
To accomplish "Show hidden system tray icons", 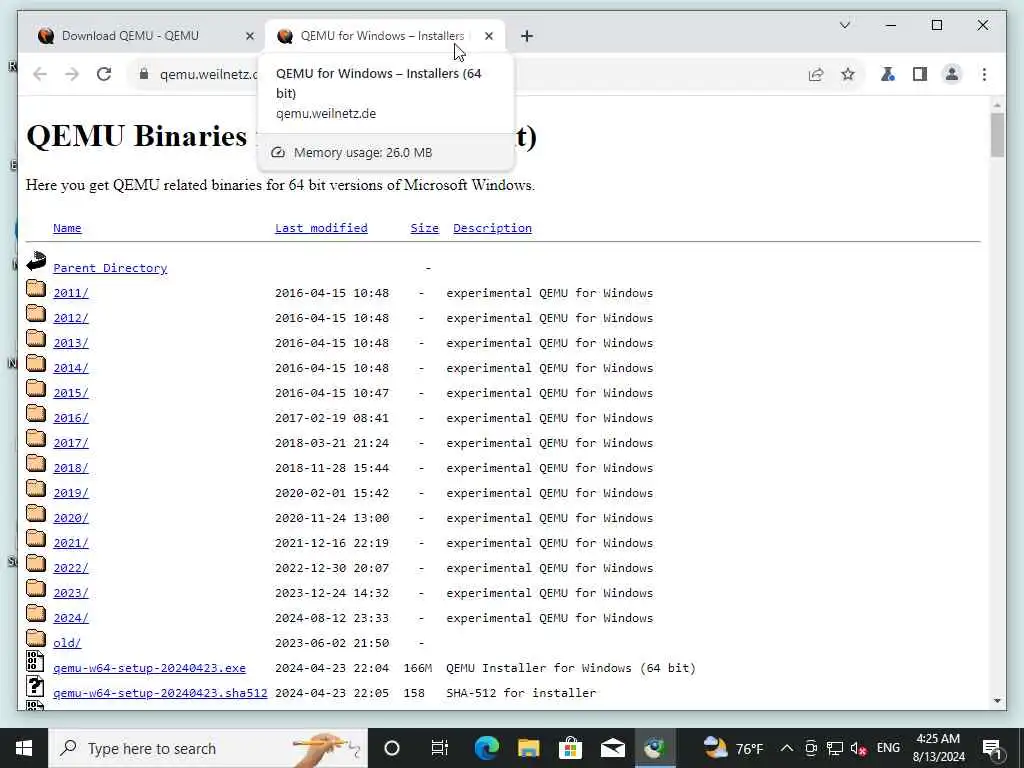I will pos(787,748).
